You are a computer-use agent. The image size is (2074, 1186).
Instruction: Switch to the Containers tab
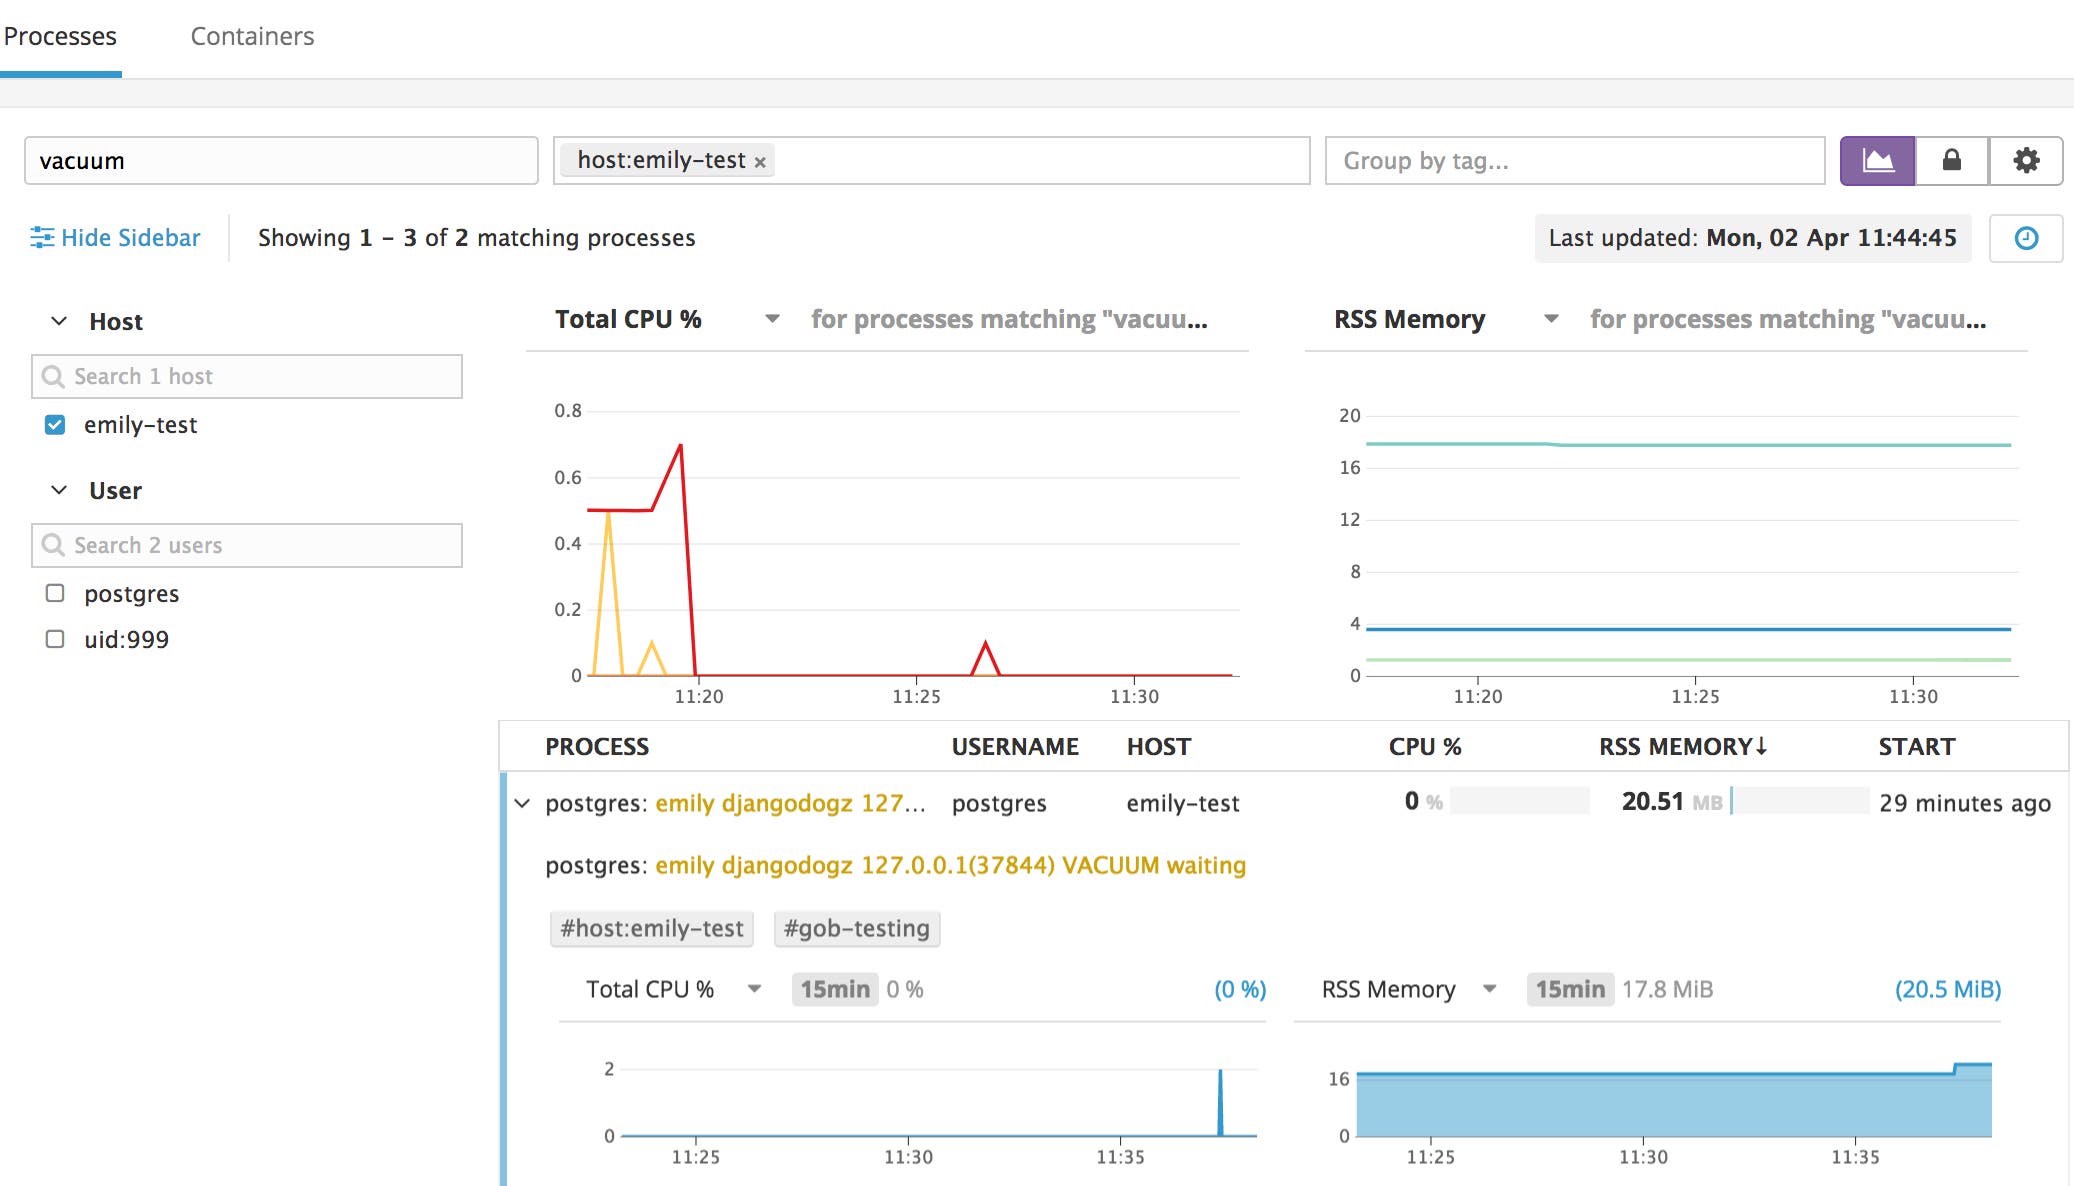coord(252,36)
